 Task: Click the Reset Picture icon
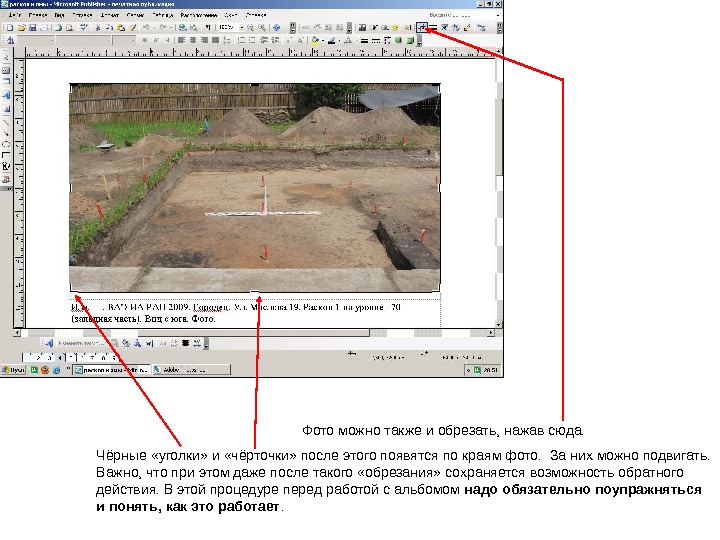tap(481, 28)
